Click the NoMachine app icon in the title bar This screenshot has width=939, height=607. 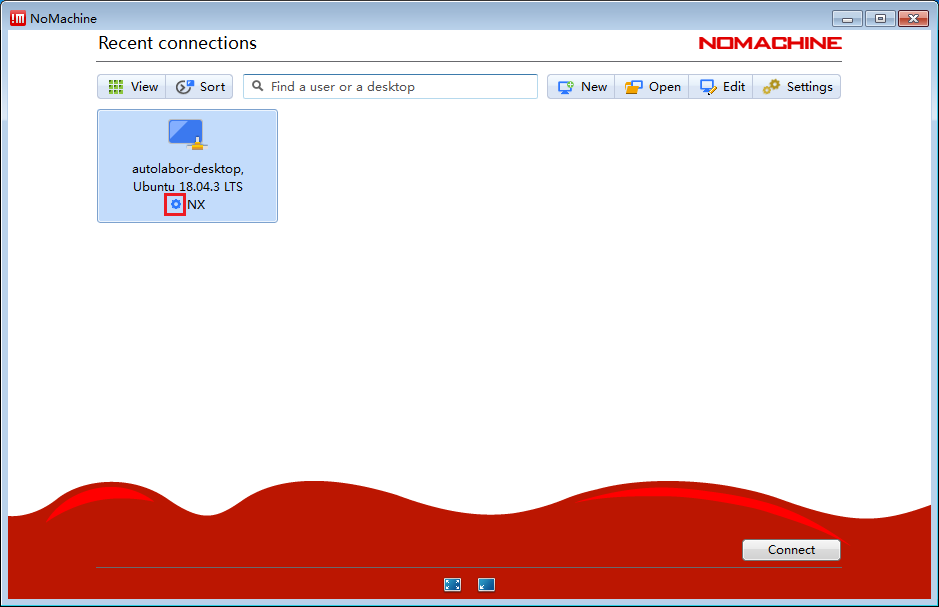[18, 18]
